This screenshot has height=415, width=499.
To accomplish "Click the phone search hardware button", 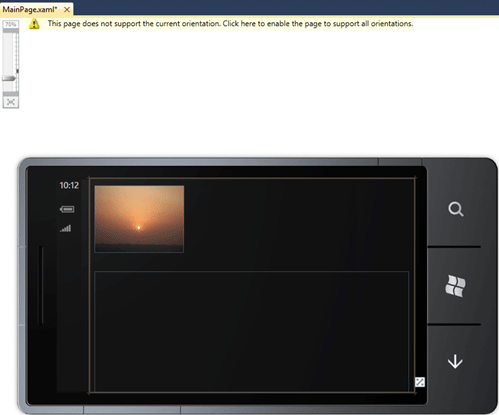I will coord(456,209).
